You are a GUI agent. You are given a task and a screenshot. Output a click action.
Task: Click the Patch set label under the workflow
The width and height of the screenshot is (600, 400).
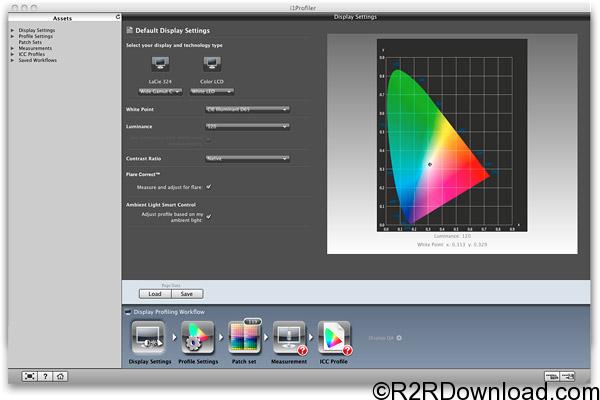click(x=244, y=361)
